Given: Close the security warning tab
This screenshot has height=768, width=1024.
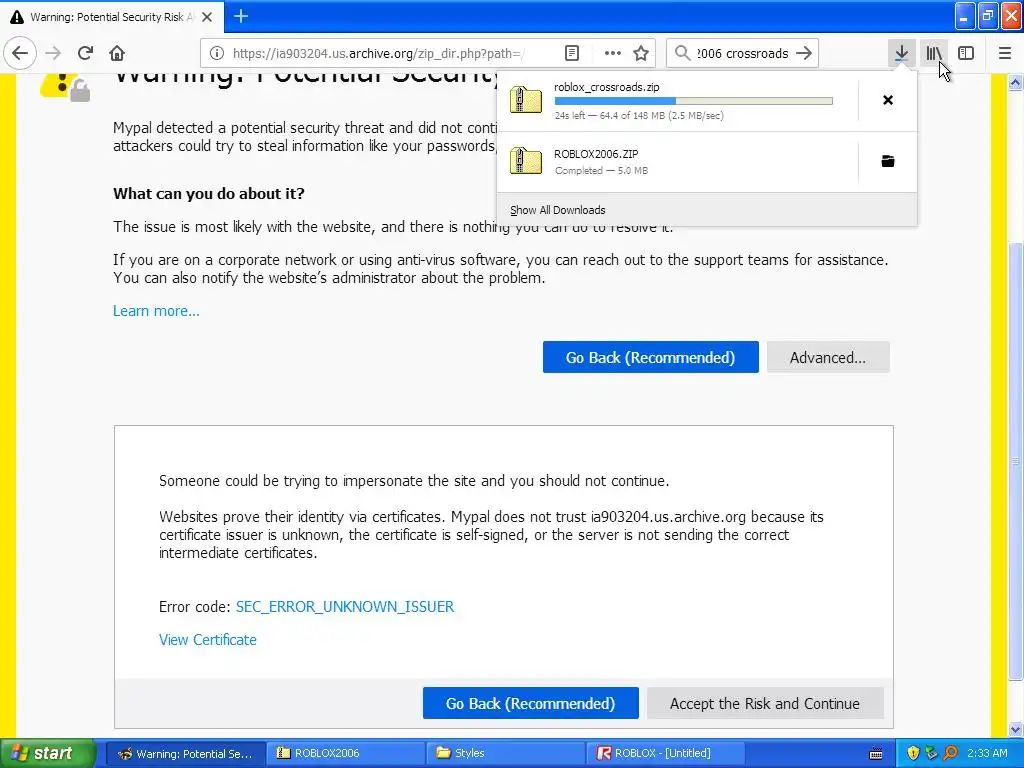Looking at the screenshot, I should [x=207, y=17].
